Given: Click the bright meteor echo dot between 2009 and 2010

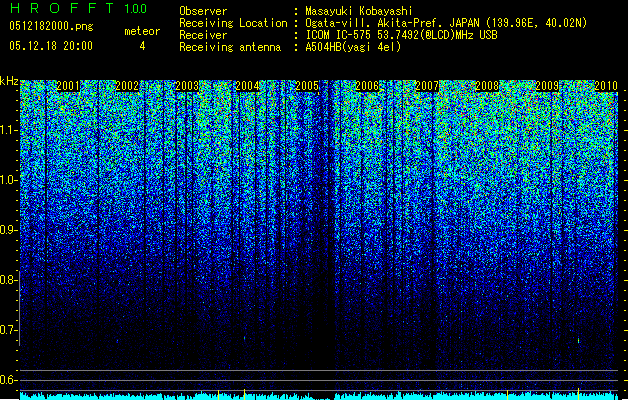Looking at the screenshot, I should pos(578,340).
